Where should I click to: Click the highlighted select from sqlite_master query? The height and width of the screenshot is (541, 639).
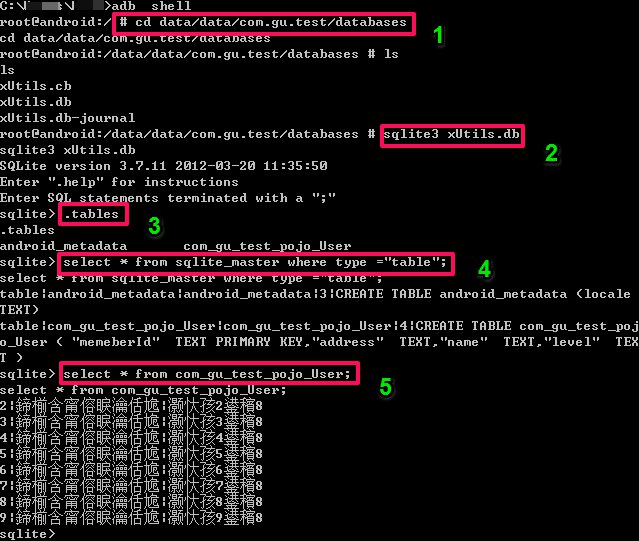point(256,263)
